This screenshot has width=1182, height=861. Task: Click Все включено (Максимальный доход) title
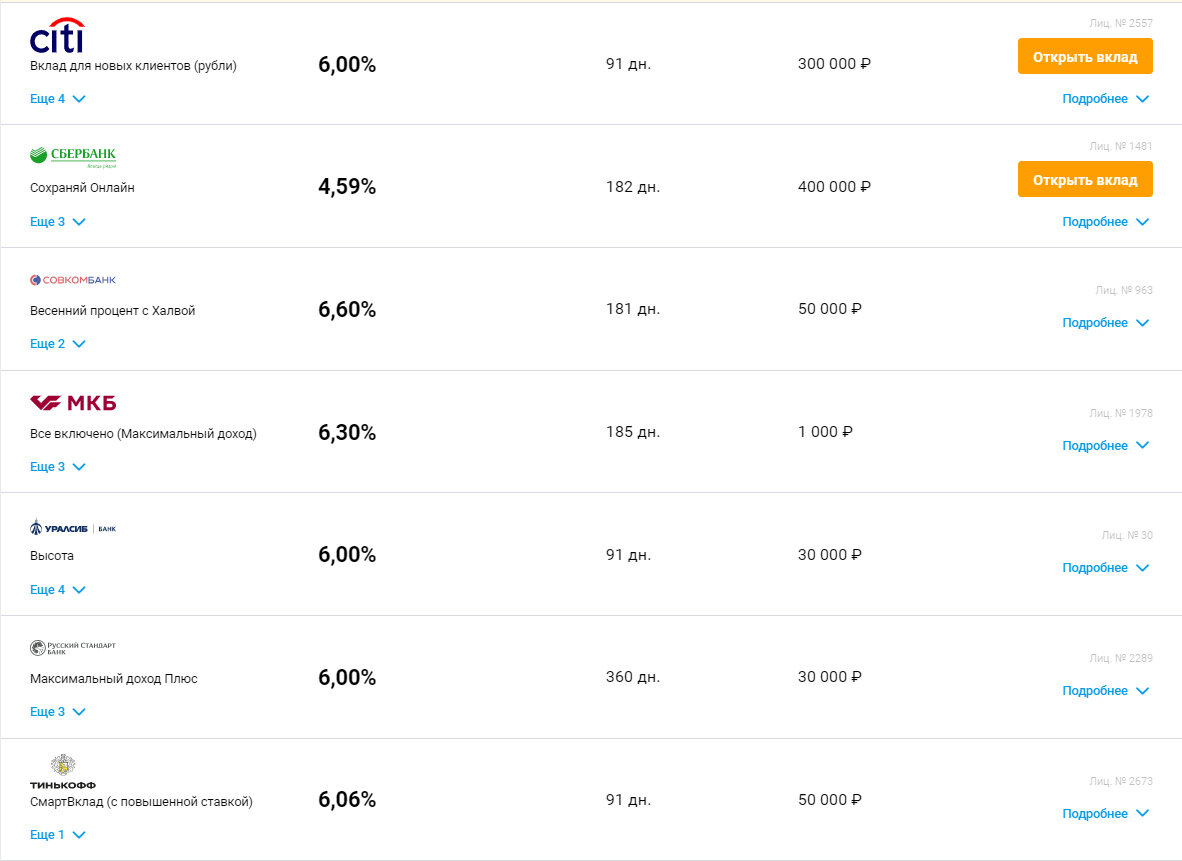pyautogui.click(x=143, y=434)
